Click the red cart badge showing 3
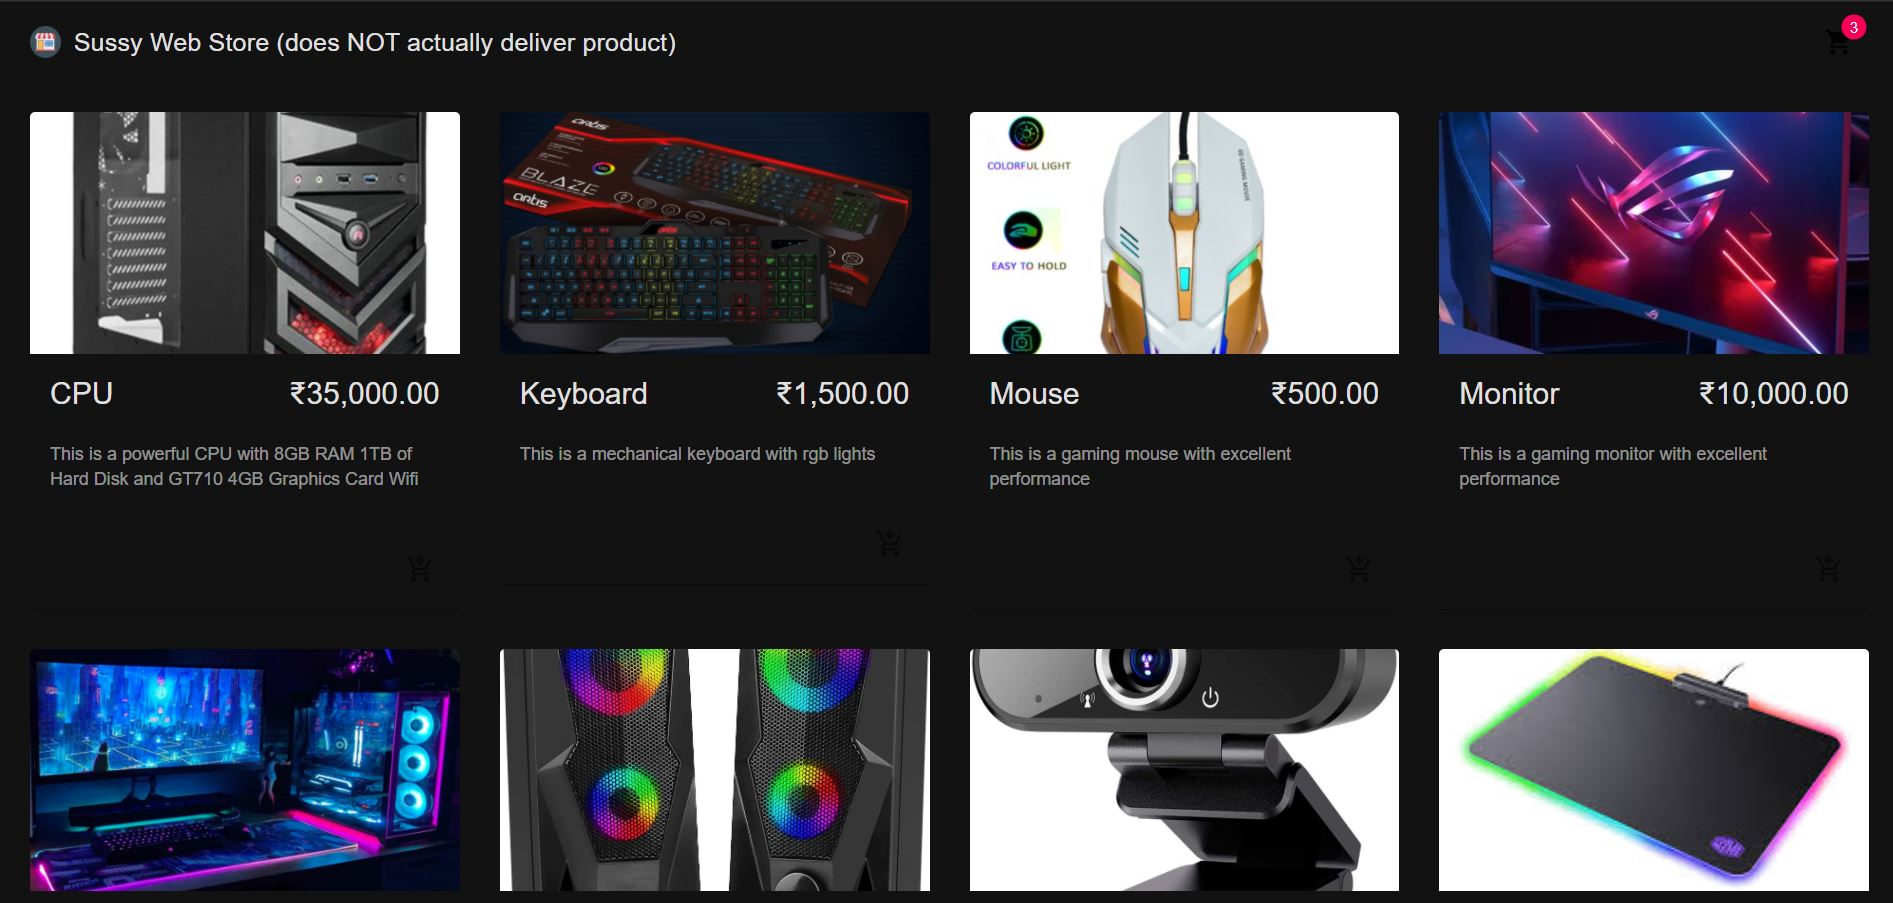The width and height of the screenshot is (1893, 903). point(1853,27)
